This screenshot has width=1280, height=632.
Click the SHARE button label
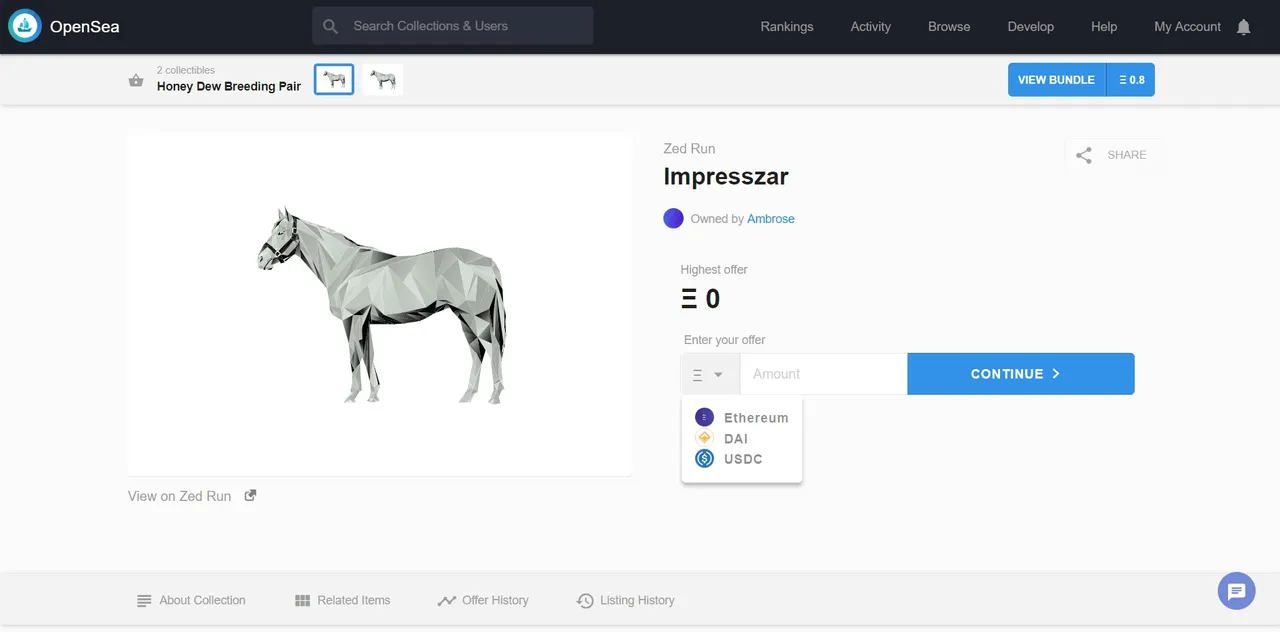click(x=1127, y=155)
